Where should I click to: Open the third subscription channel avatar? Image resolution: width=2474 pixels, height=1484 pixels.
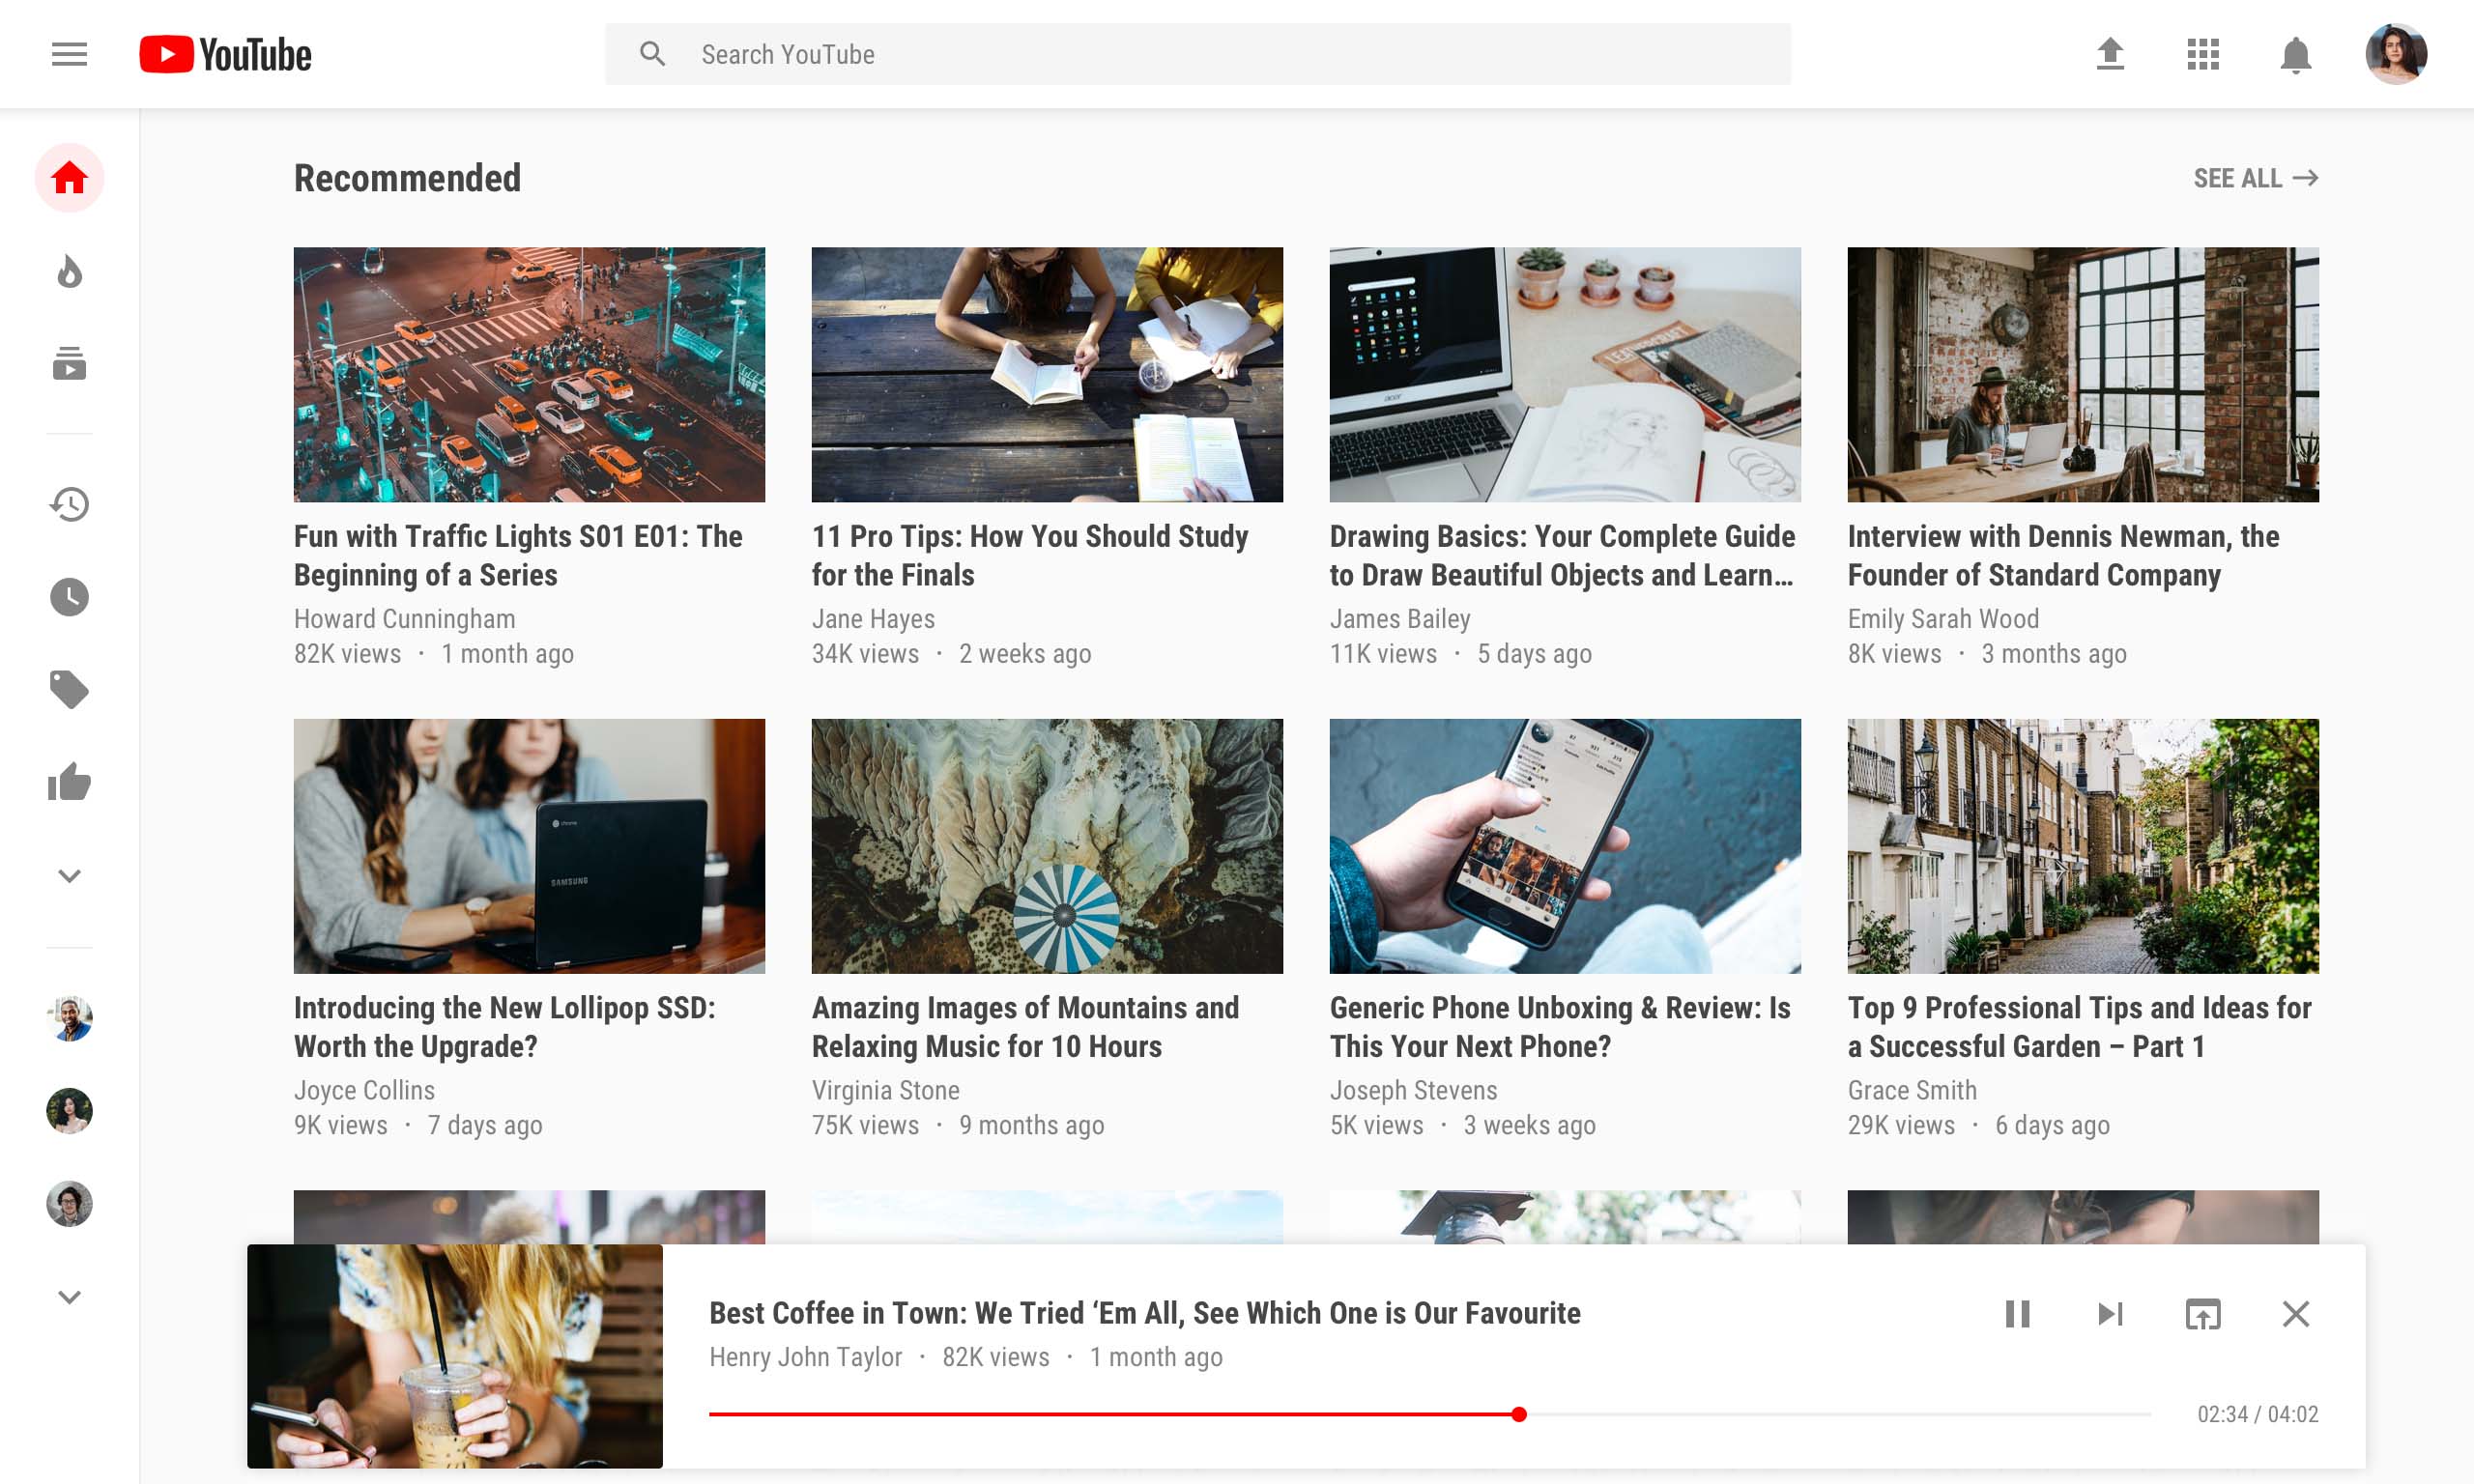[69, 1204]
